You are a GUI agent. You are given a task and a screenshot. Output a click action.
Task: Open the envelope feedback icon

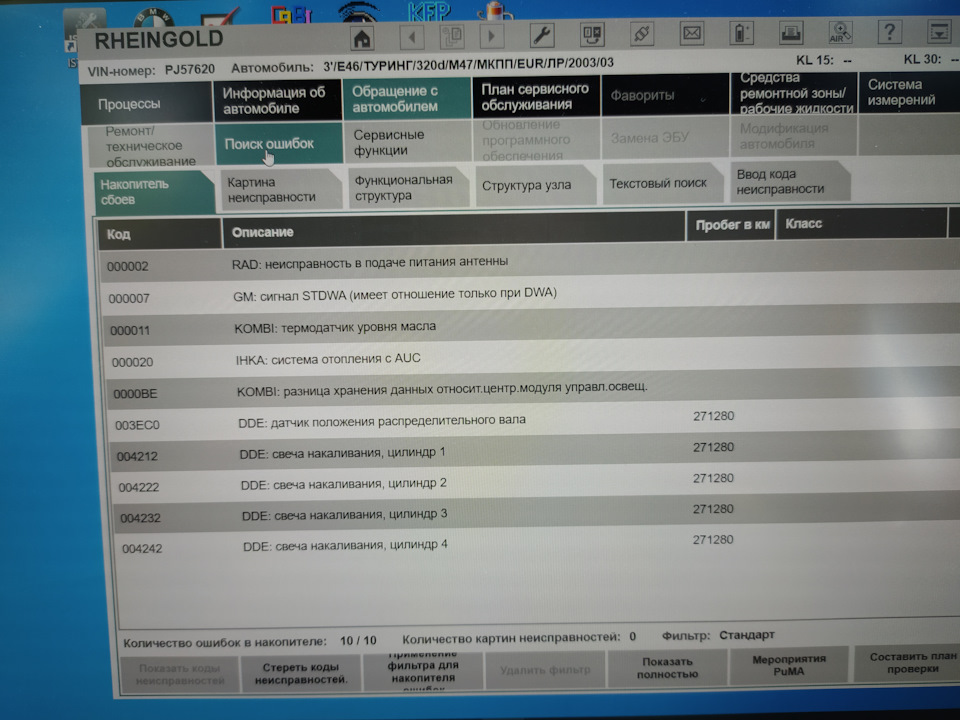(692, 33)
